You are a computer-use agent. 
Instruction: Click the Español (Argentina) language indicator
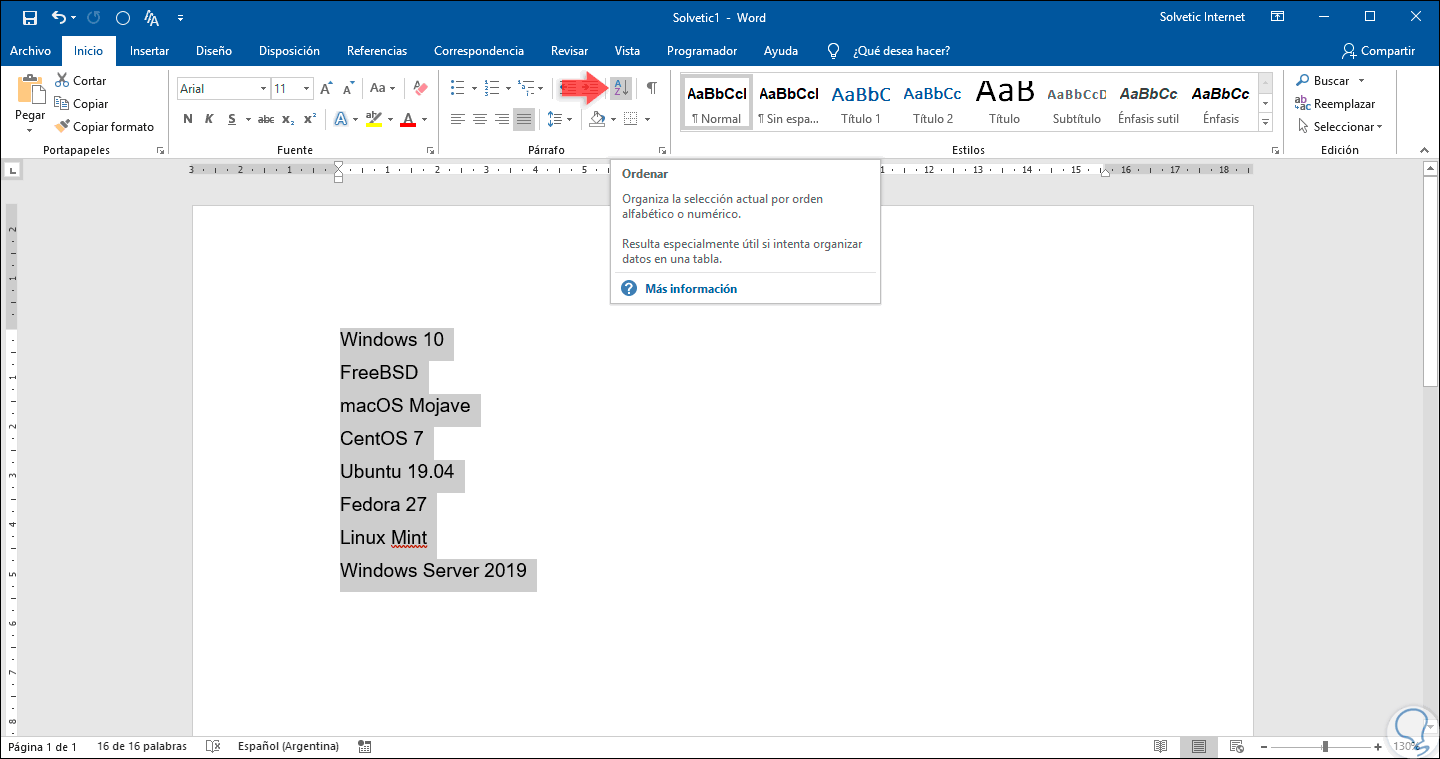coord(288,746)
